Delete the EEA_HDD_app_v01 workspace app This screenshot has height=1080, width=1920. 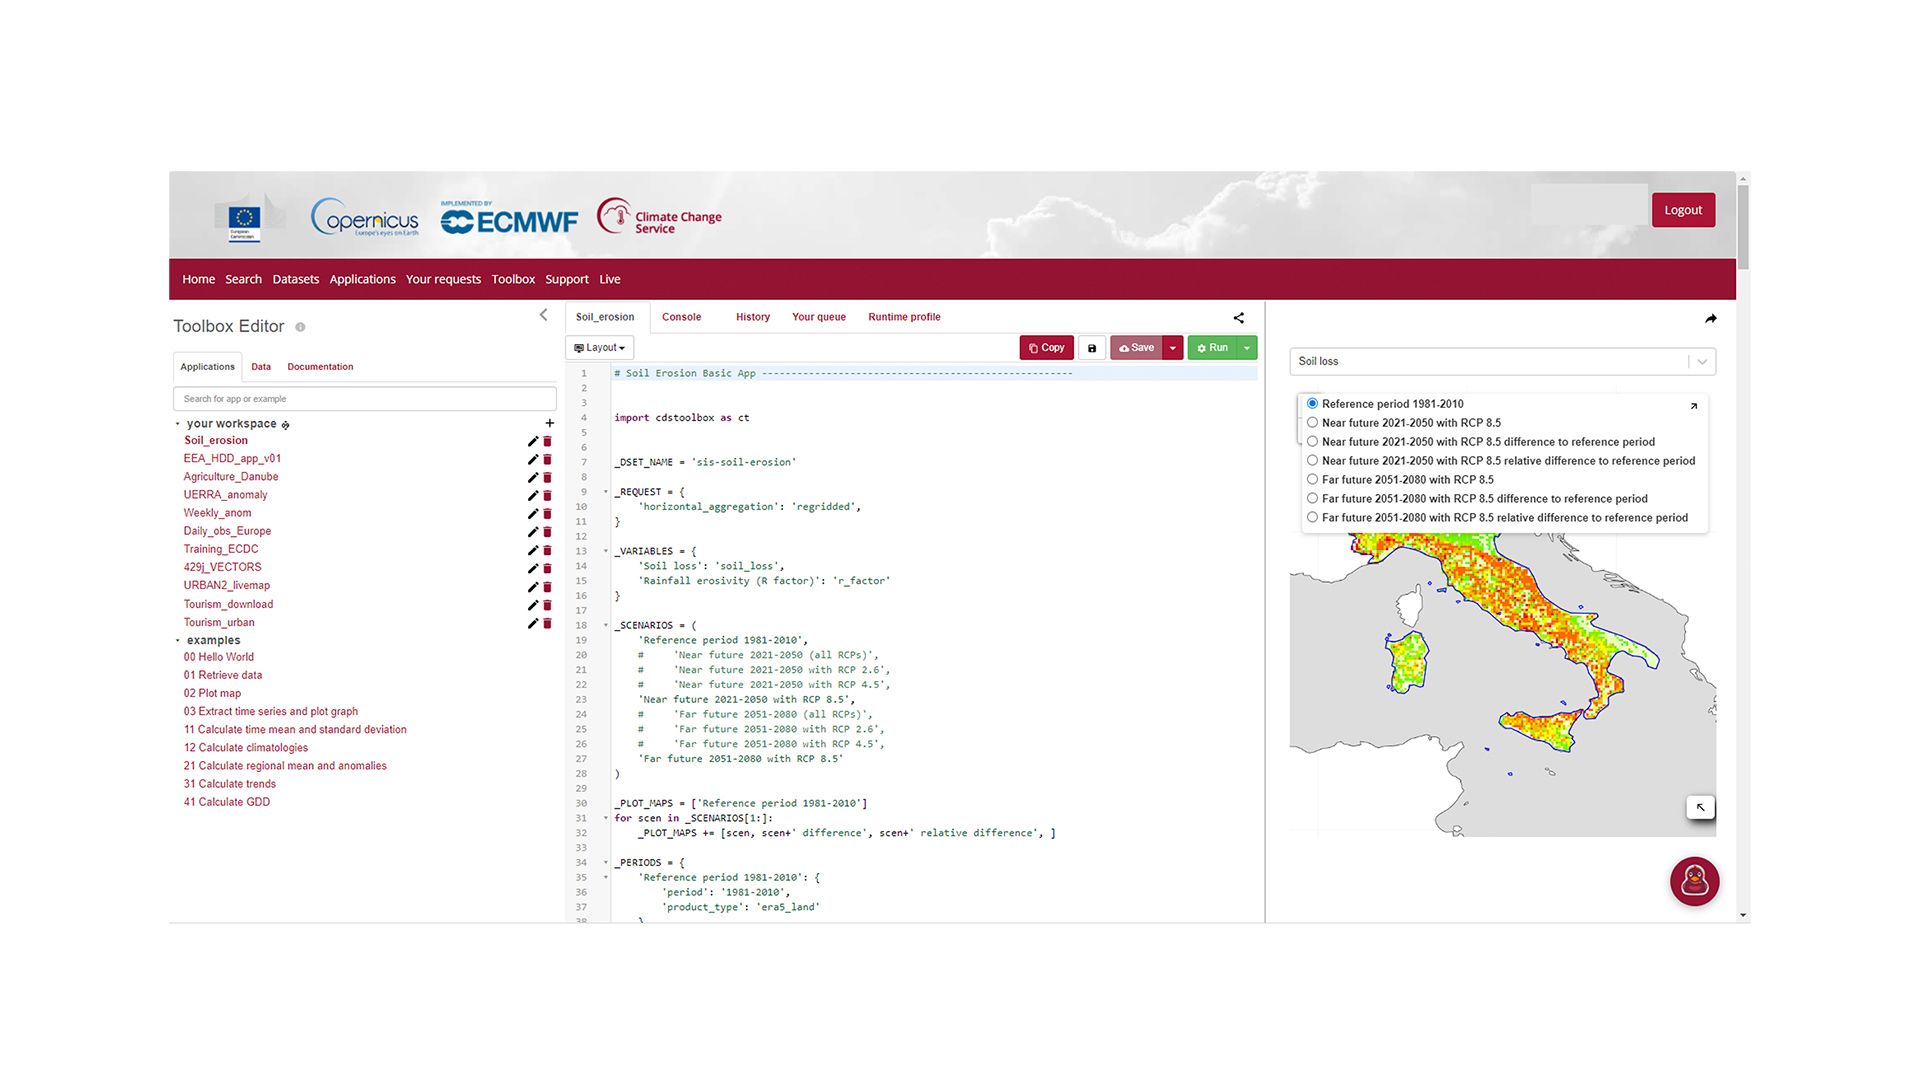[x=547, y=460]
